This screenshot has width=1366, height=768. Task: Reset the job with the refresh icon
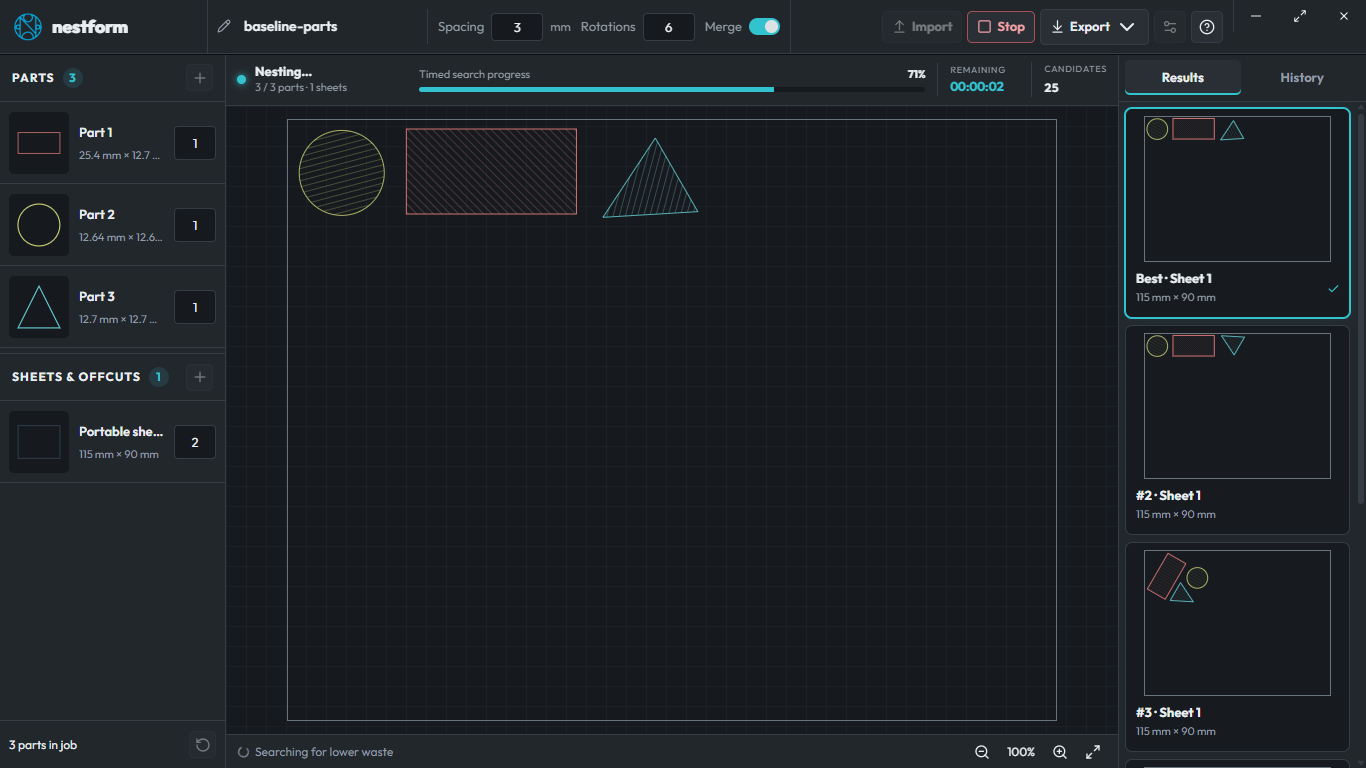203,745
